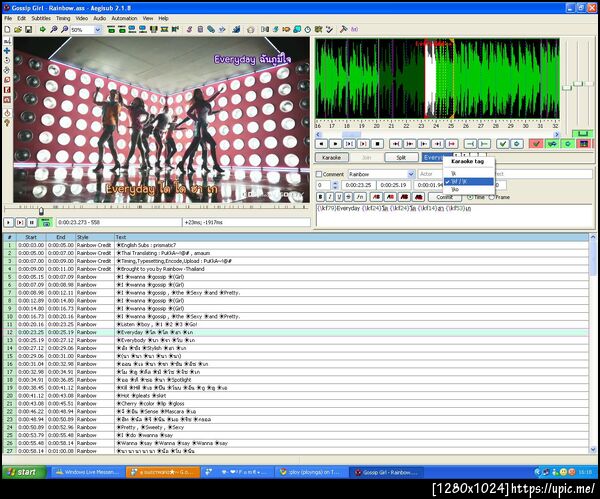Click the video Zoom Out magnifier icon

pos(65,29)
